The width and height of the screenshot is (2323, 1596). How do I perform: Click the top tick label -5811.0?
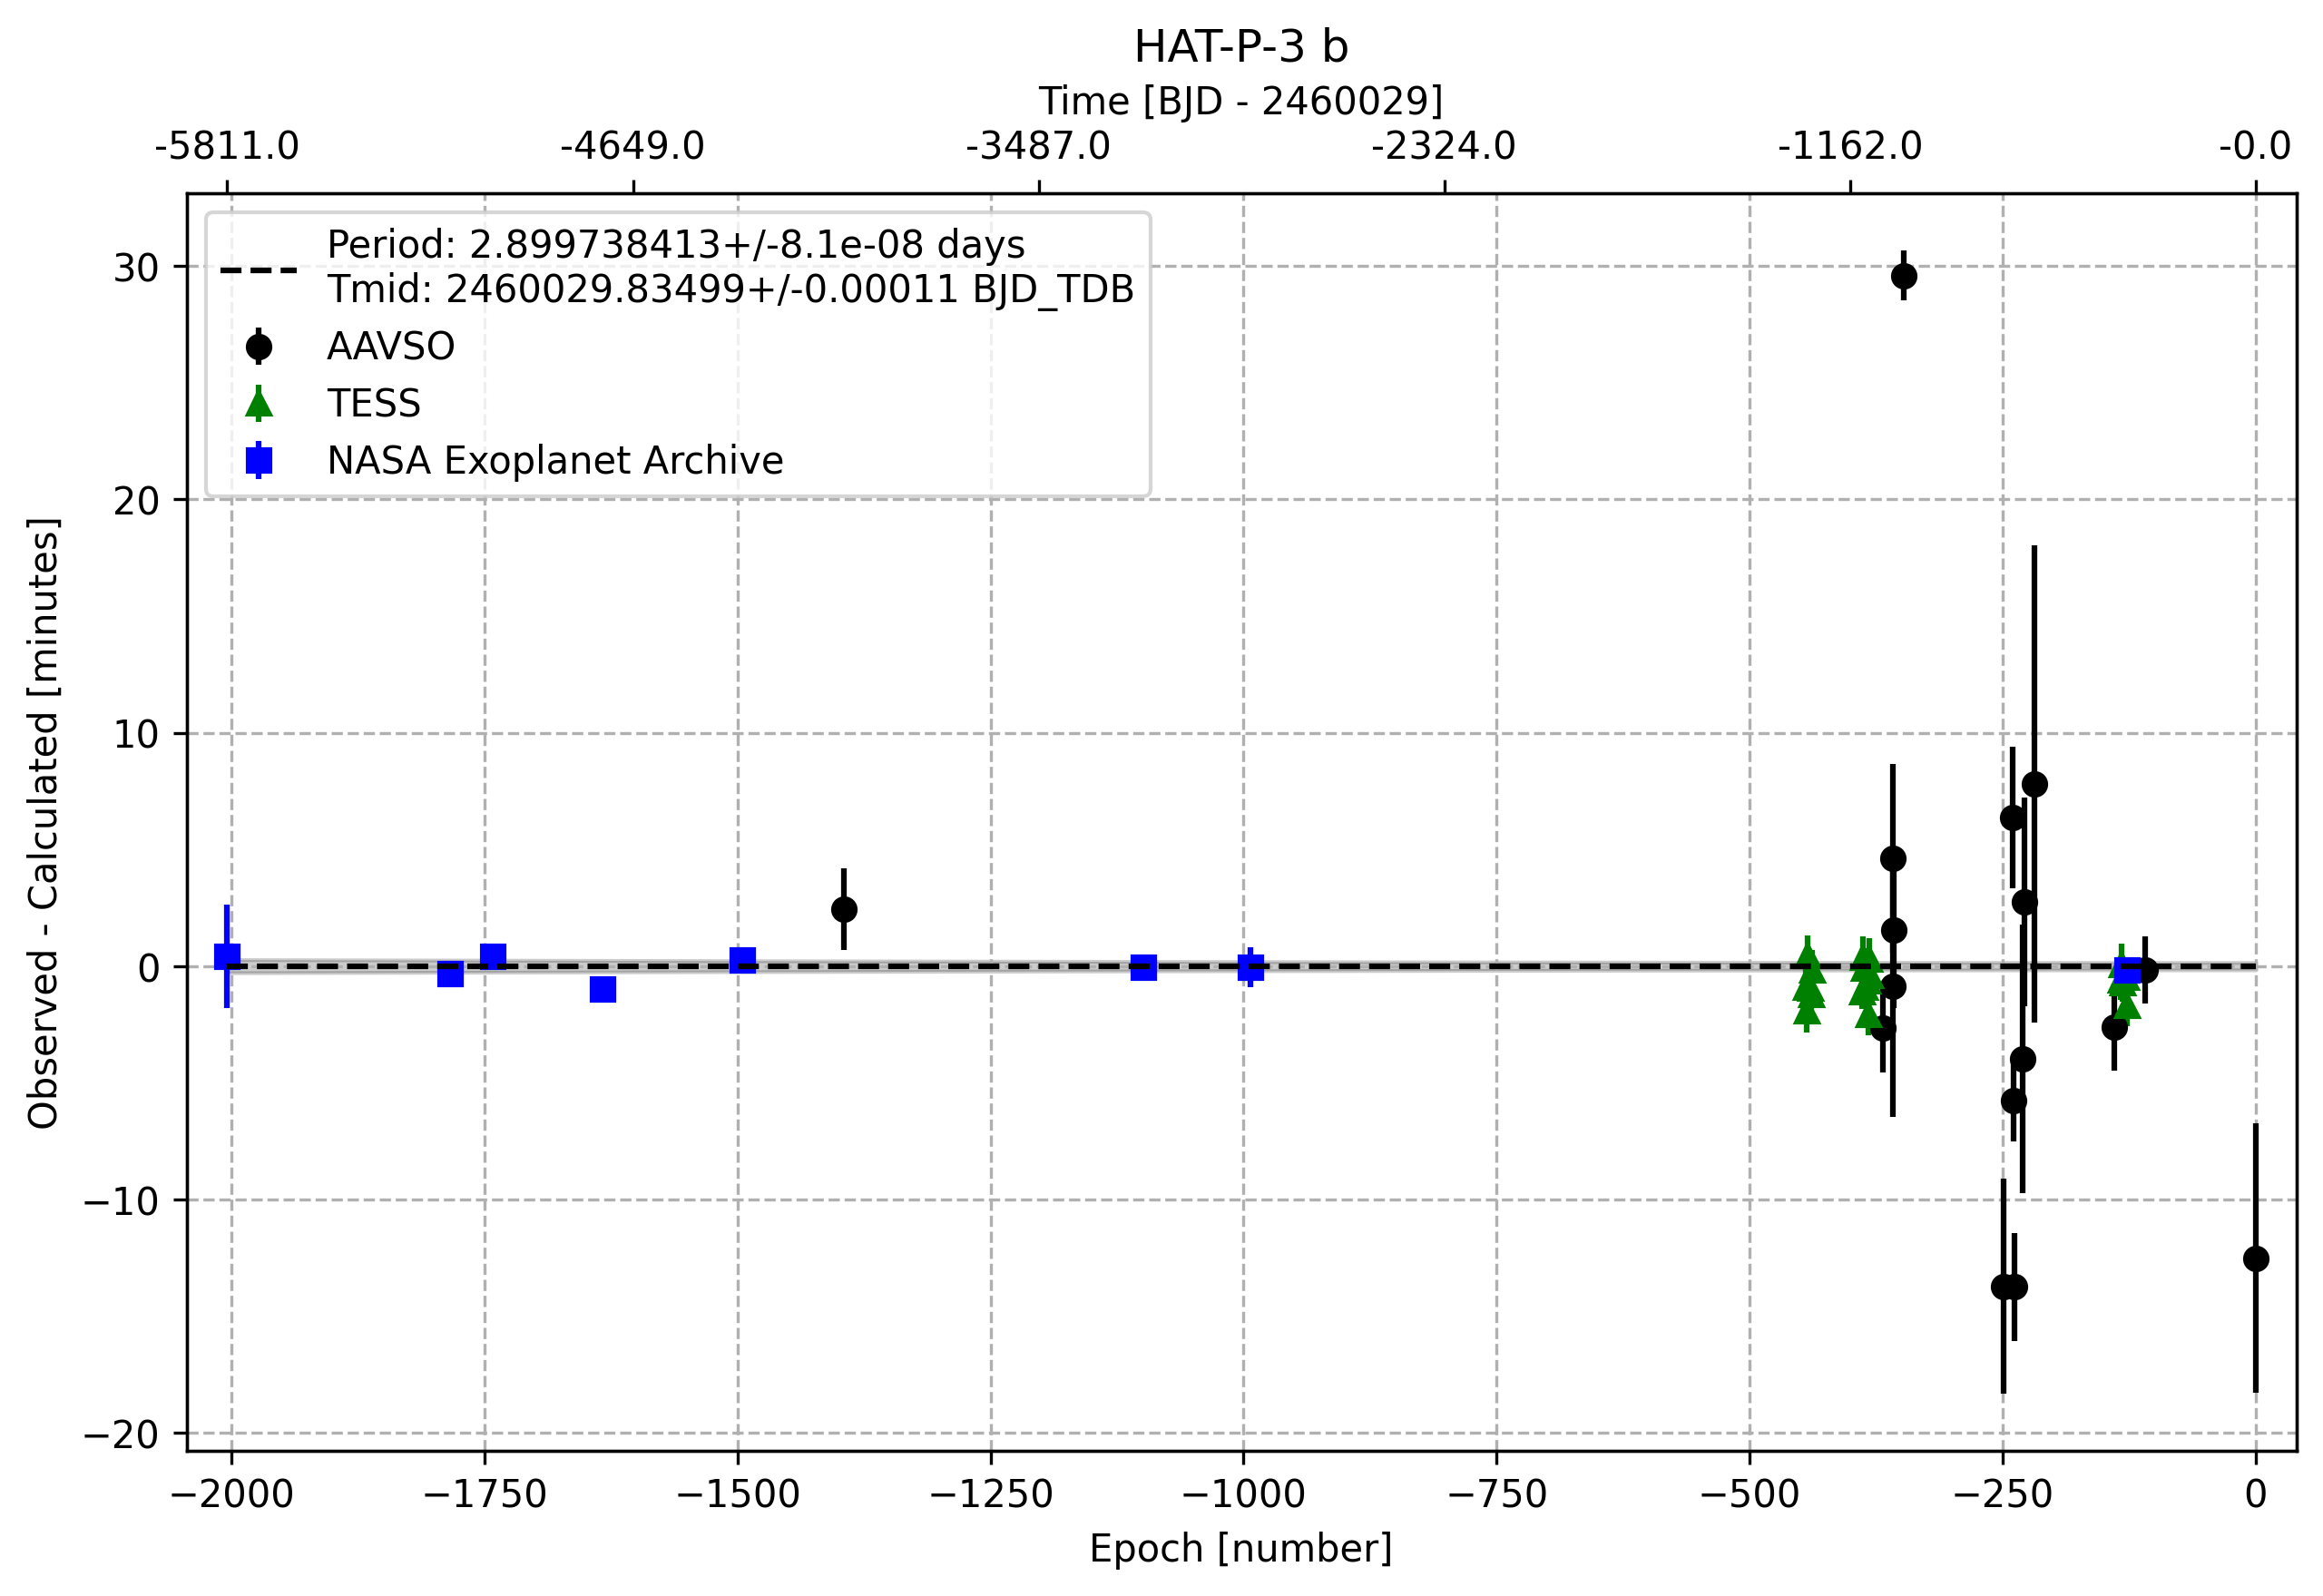[227, 146]
